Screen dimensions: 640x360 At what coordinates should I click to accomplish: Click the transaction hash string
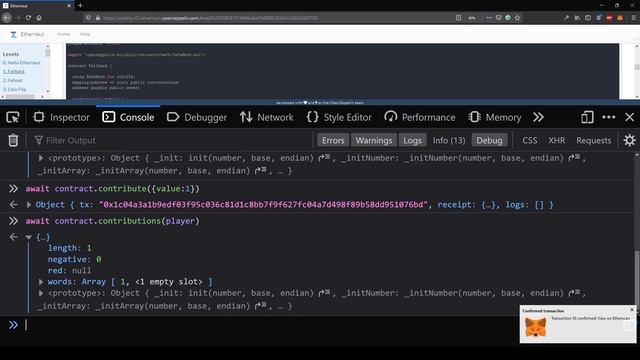263,204
